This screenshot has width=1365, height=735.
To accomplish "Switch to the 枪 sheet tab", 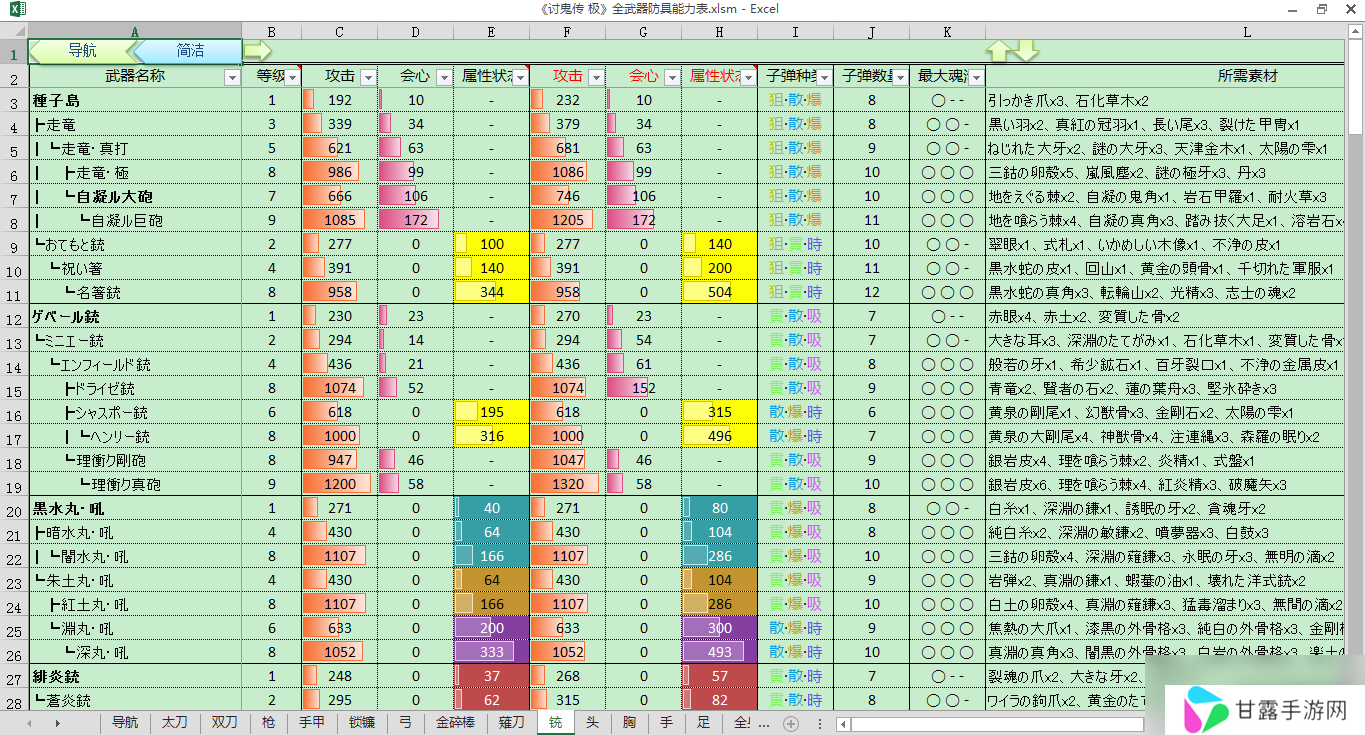I will click(268, 722).
